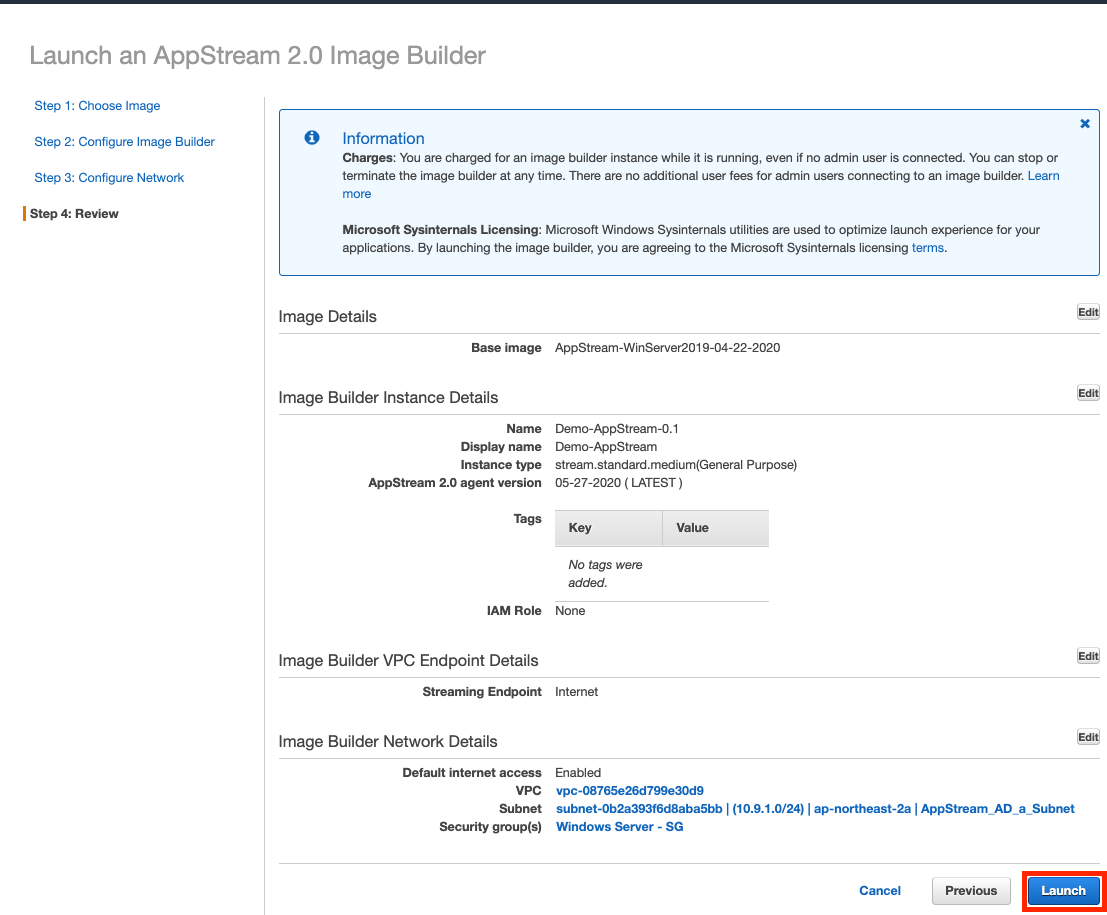Screen dimensions: 1107x915
Task: Open the Sysinternals licensing terms link
Action: (928, 248)
